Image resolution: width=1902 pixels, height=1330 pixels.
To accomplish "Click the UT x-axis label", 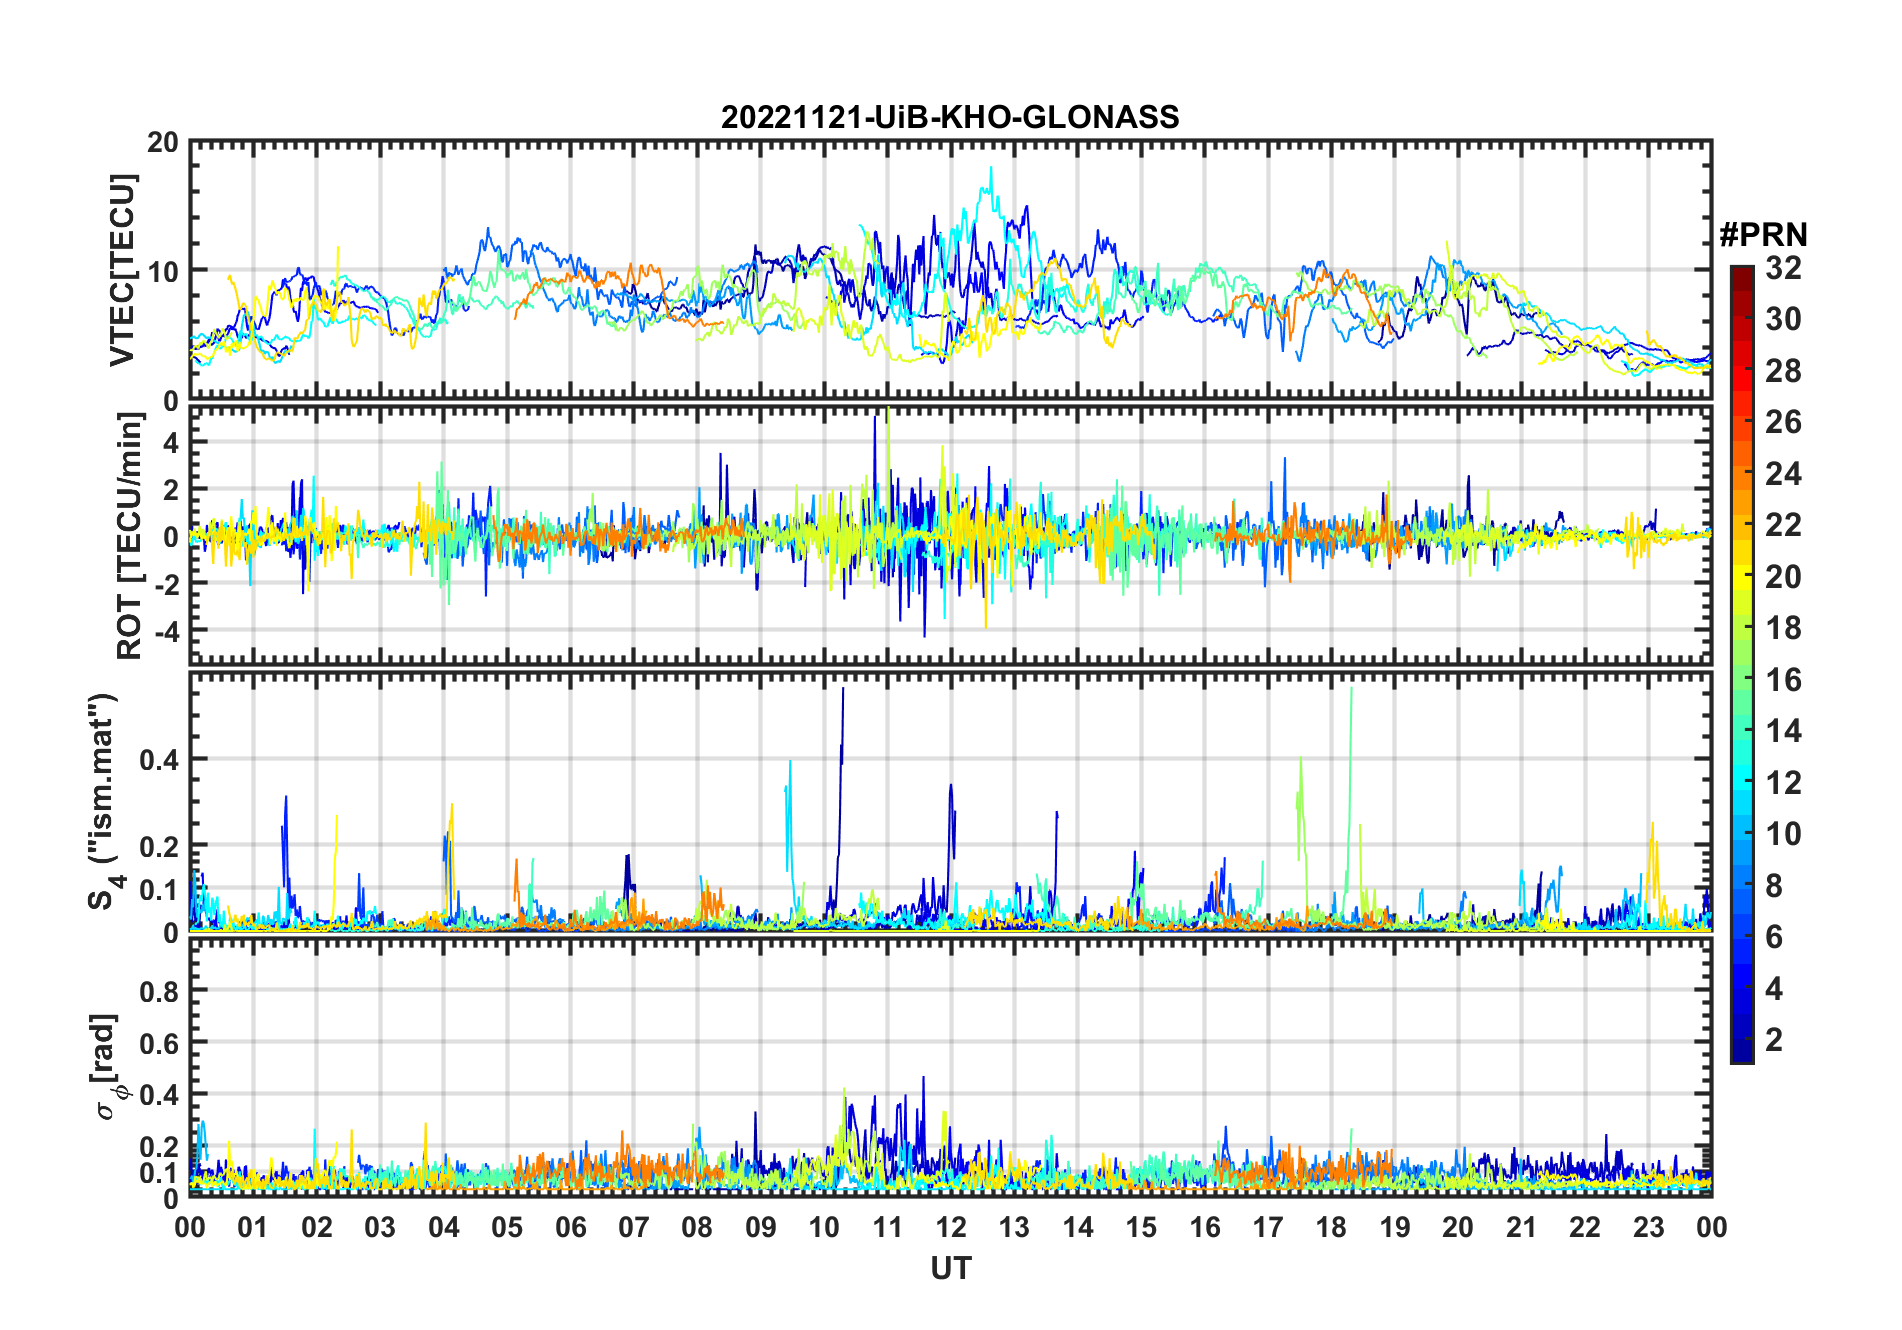I will click(x=951, y=1268).
